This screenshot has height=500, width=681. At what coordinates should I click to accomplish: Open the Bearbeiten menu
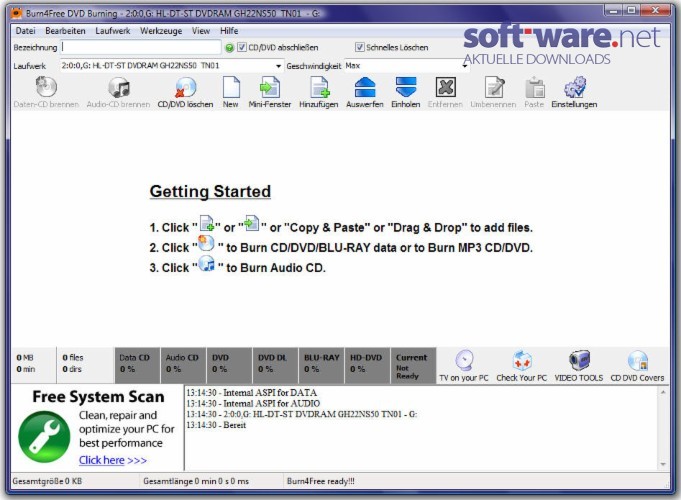point(65,31)
